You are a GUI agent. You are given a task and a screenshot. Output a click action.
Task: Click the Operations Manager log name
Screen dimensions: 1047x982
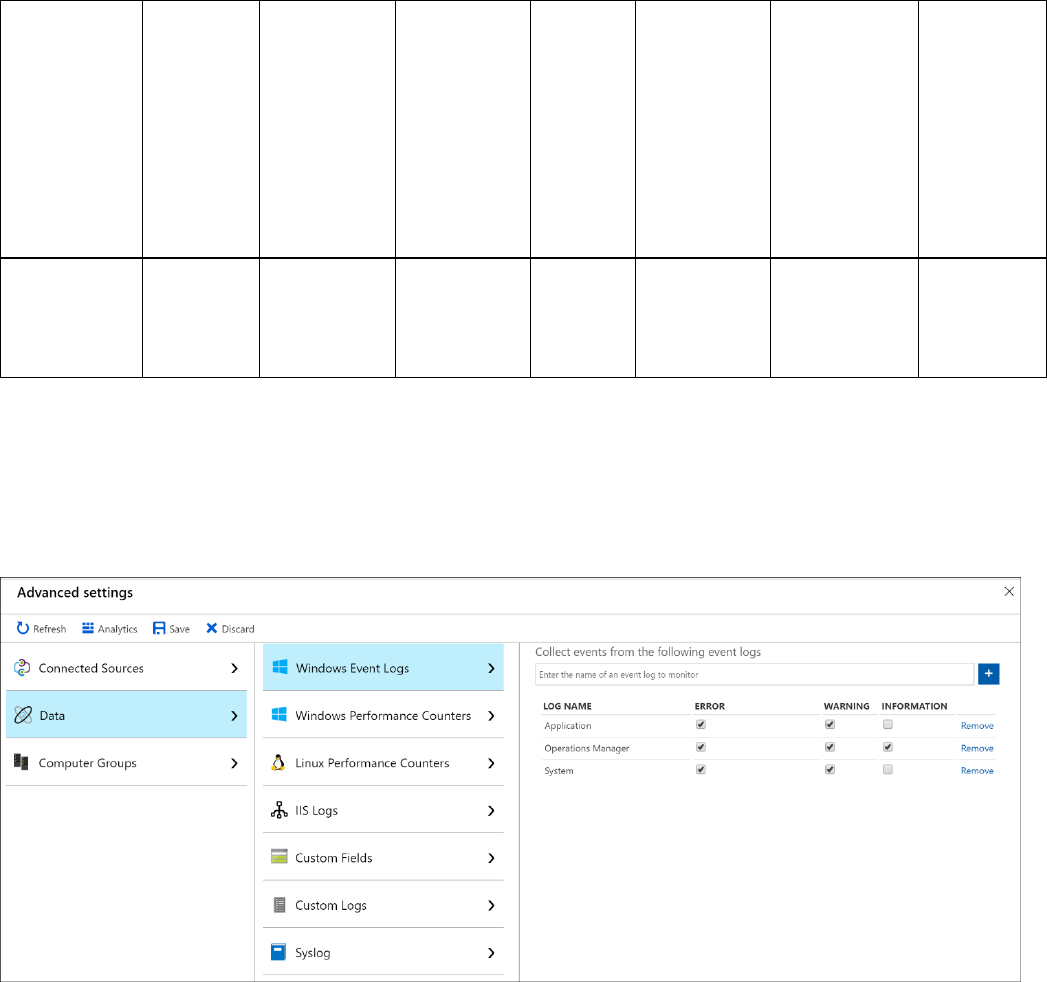[586, 748]
